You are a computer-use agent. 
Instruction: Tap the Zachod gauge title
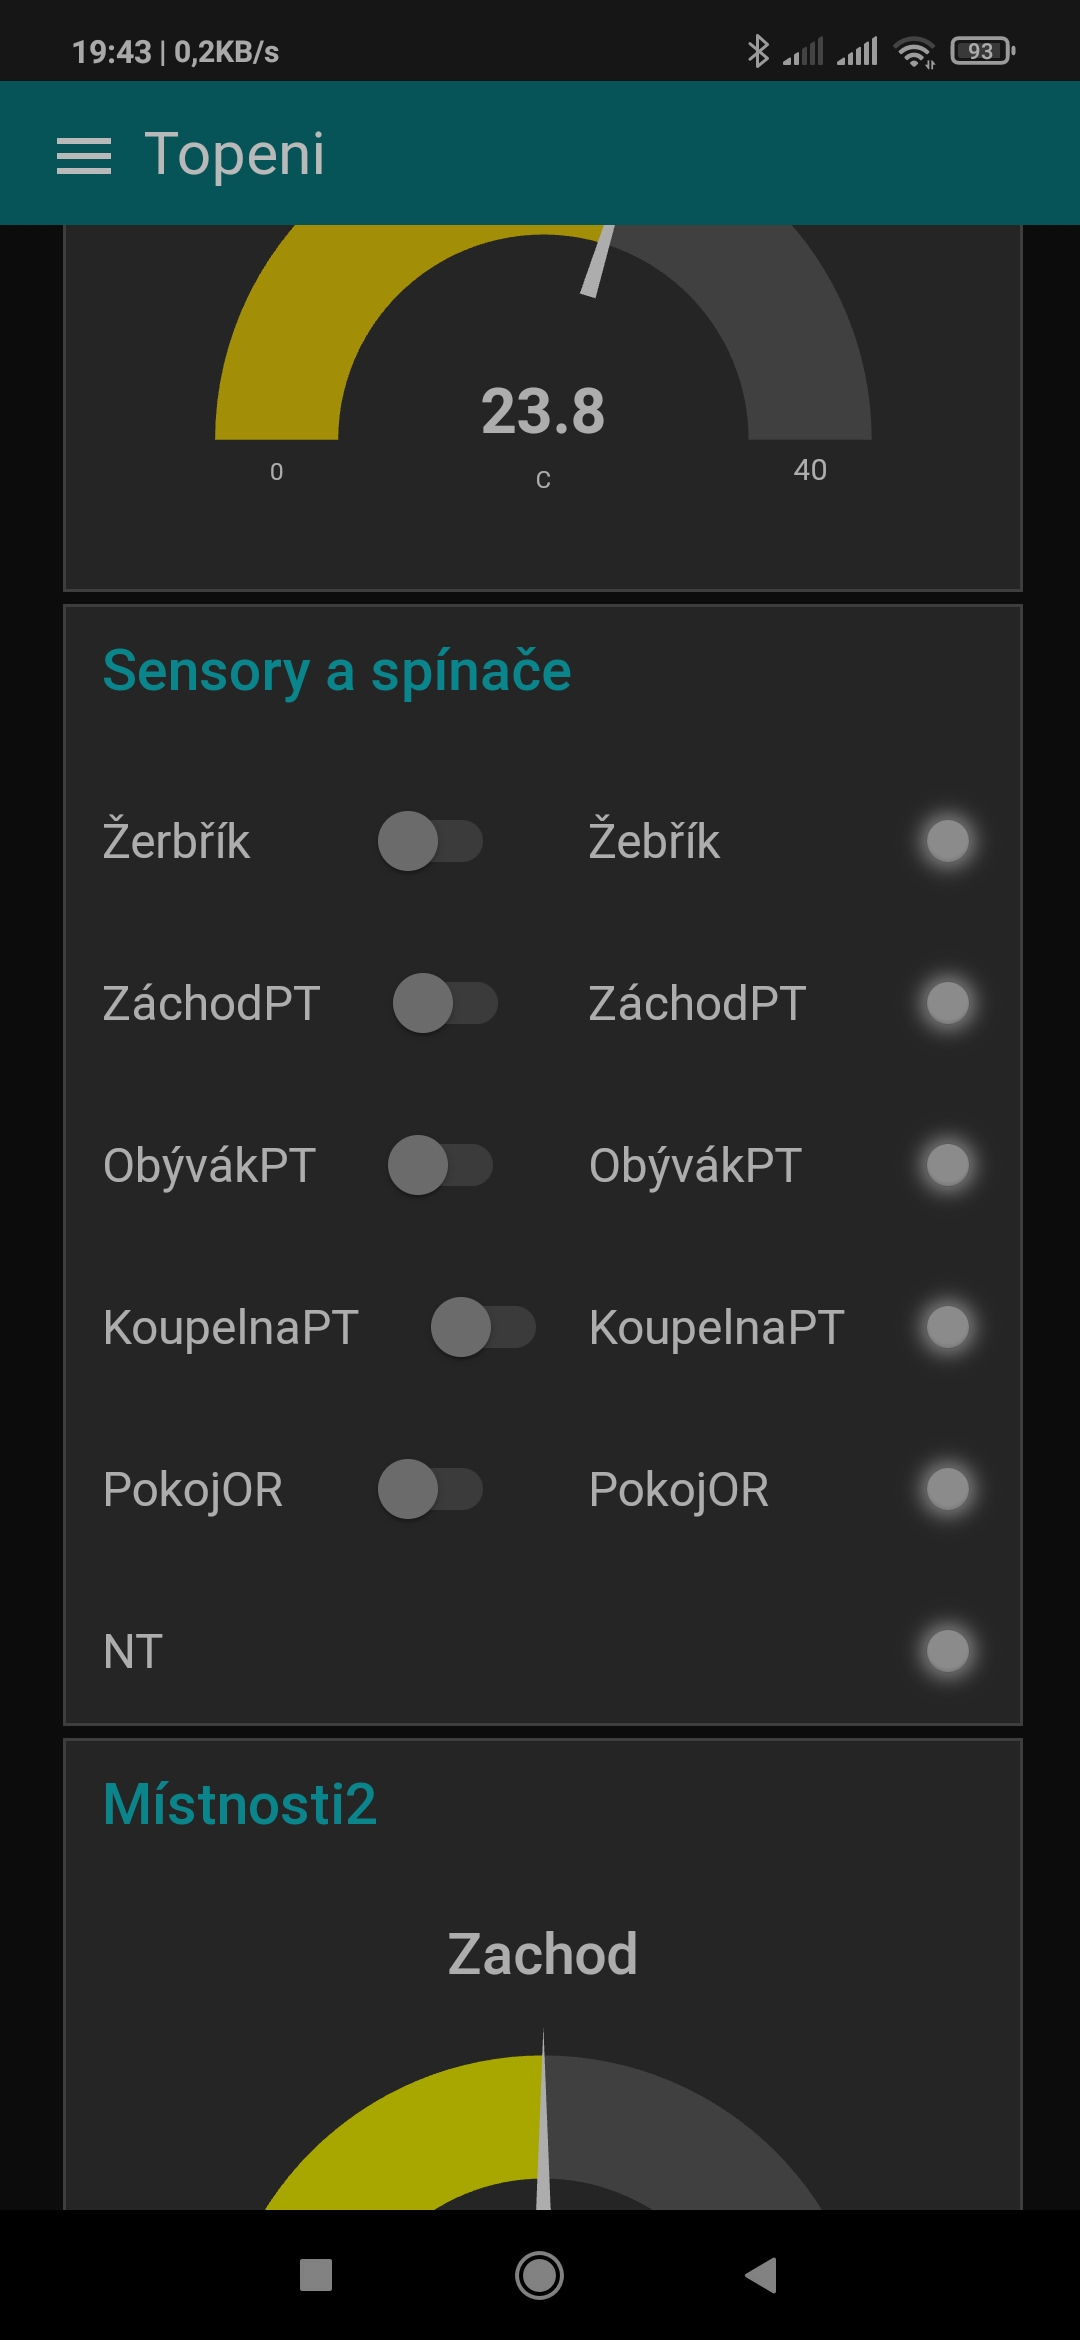point(542,1954)
